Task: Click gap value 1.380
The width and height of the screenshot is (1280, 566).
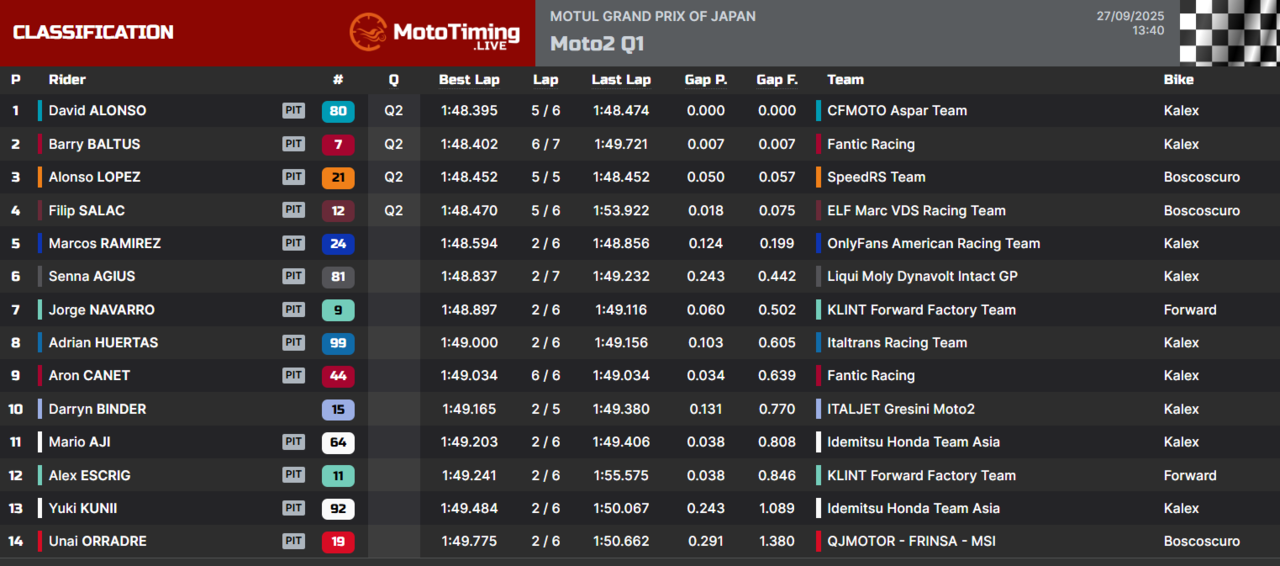Action: tap(777, 541)
